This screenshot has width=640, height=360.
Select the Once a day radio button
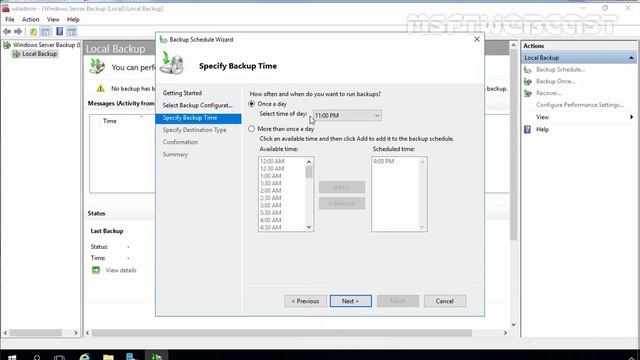pyautogui.click(x=251, y=104)
